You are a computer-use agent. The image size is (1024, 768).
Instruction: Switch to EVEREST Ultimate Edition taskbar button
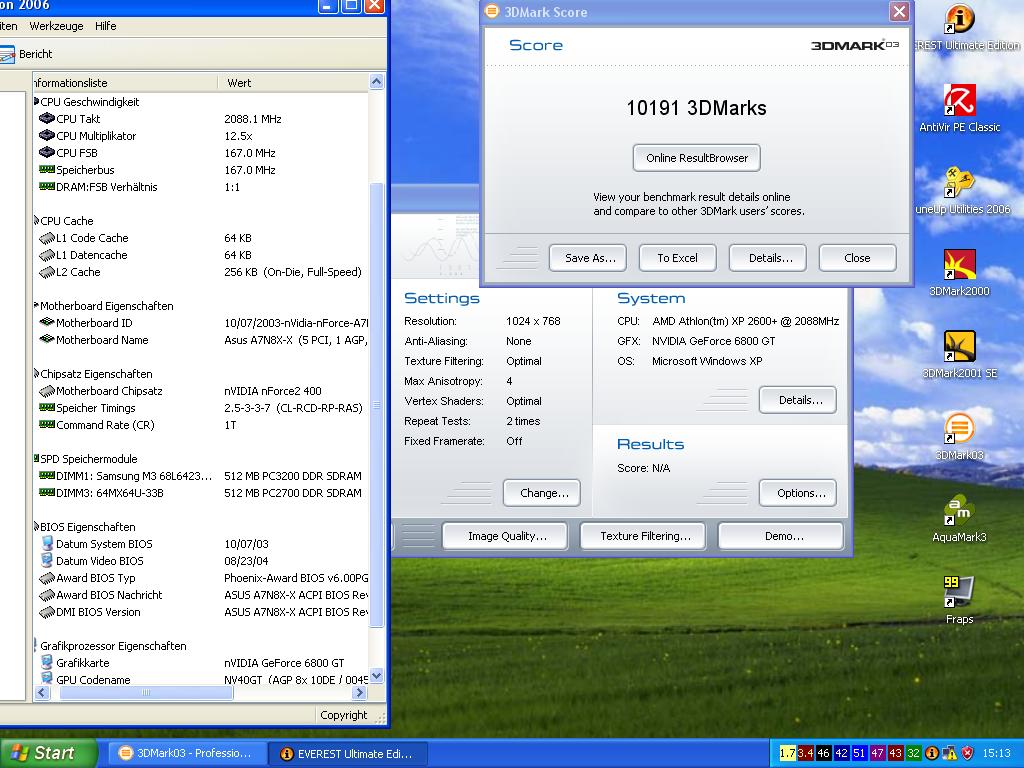[348, 753]
